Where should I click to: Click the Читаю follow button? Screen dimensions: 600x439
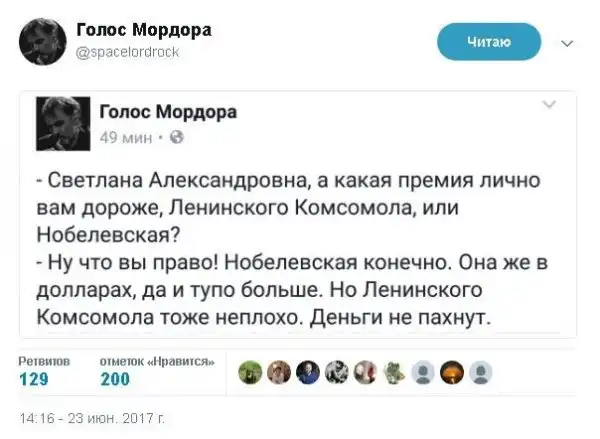[490, 42]
